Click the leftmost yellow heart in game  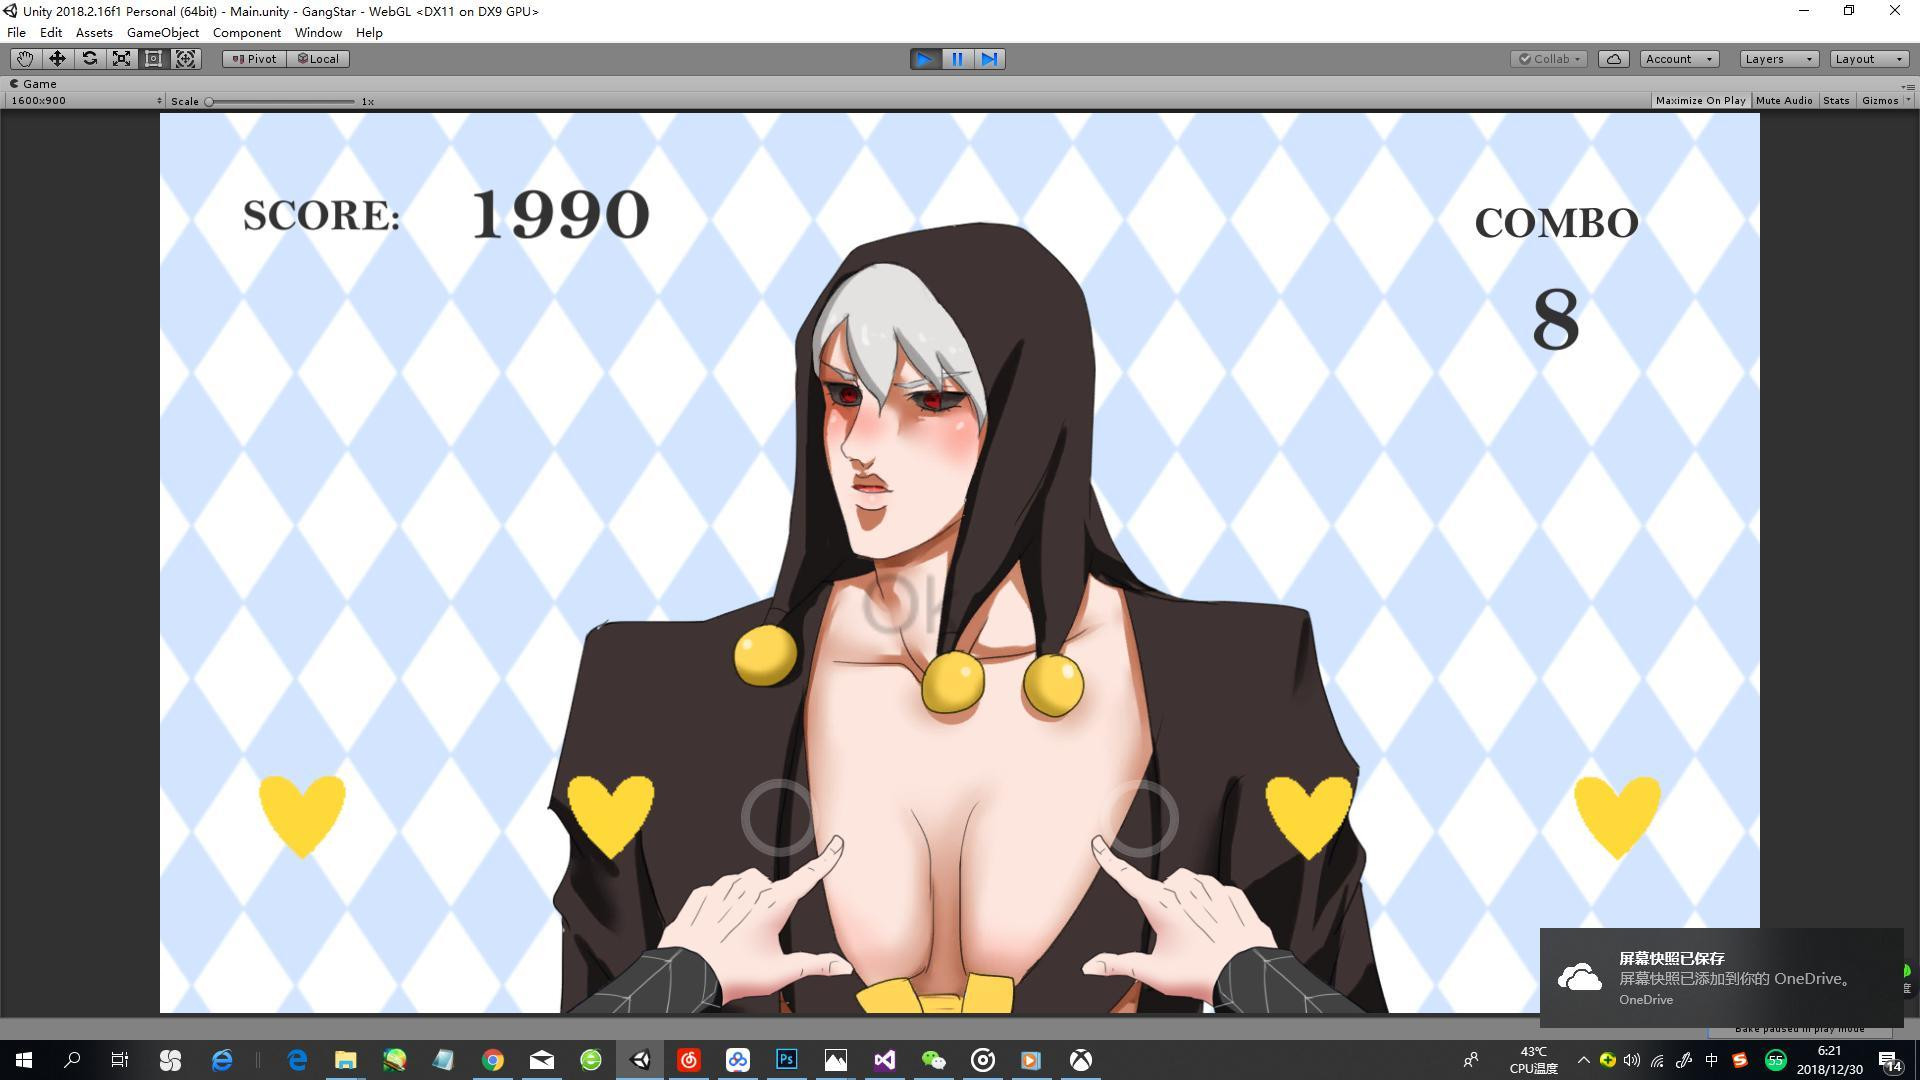pyautogui.click(x=302, y=816)
